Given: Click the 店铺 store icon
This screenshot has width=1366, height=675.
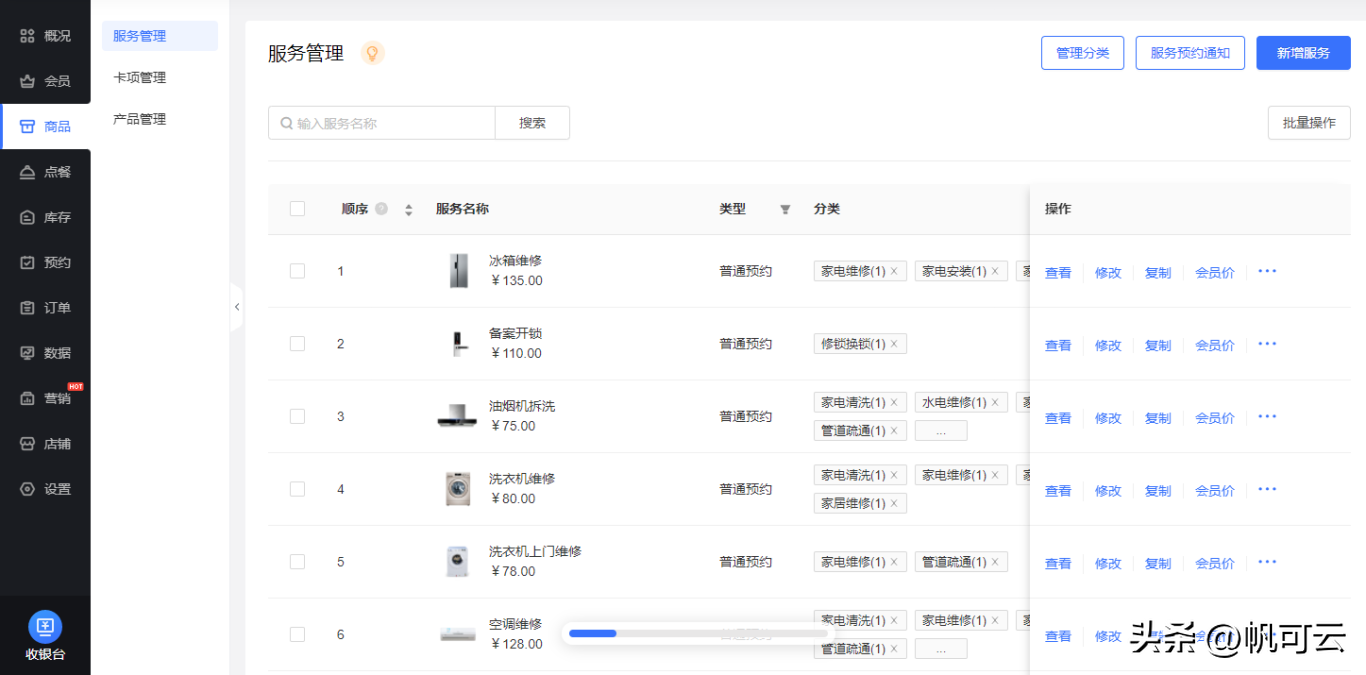Looking at the screenshot, I should tap(28, 444).
